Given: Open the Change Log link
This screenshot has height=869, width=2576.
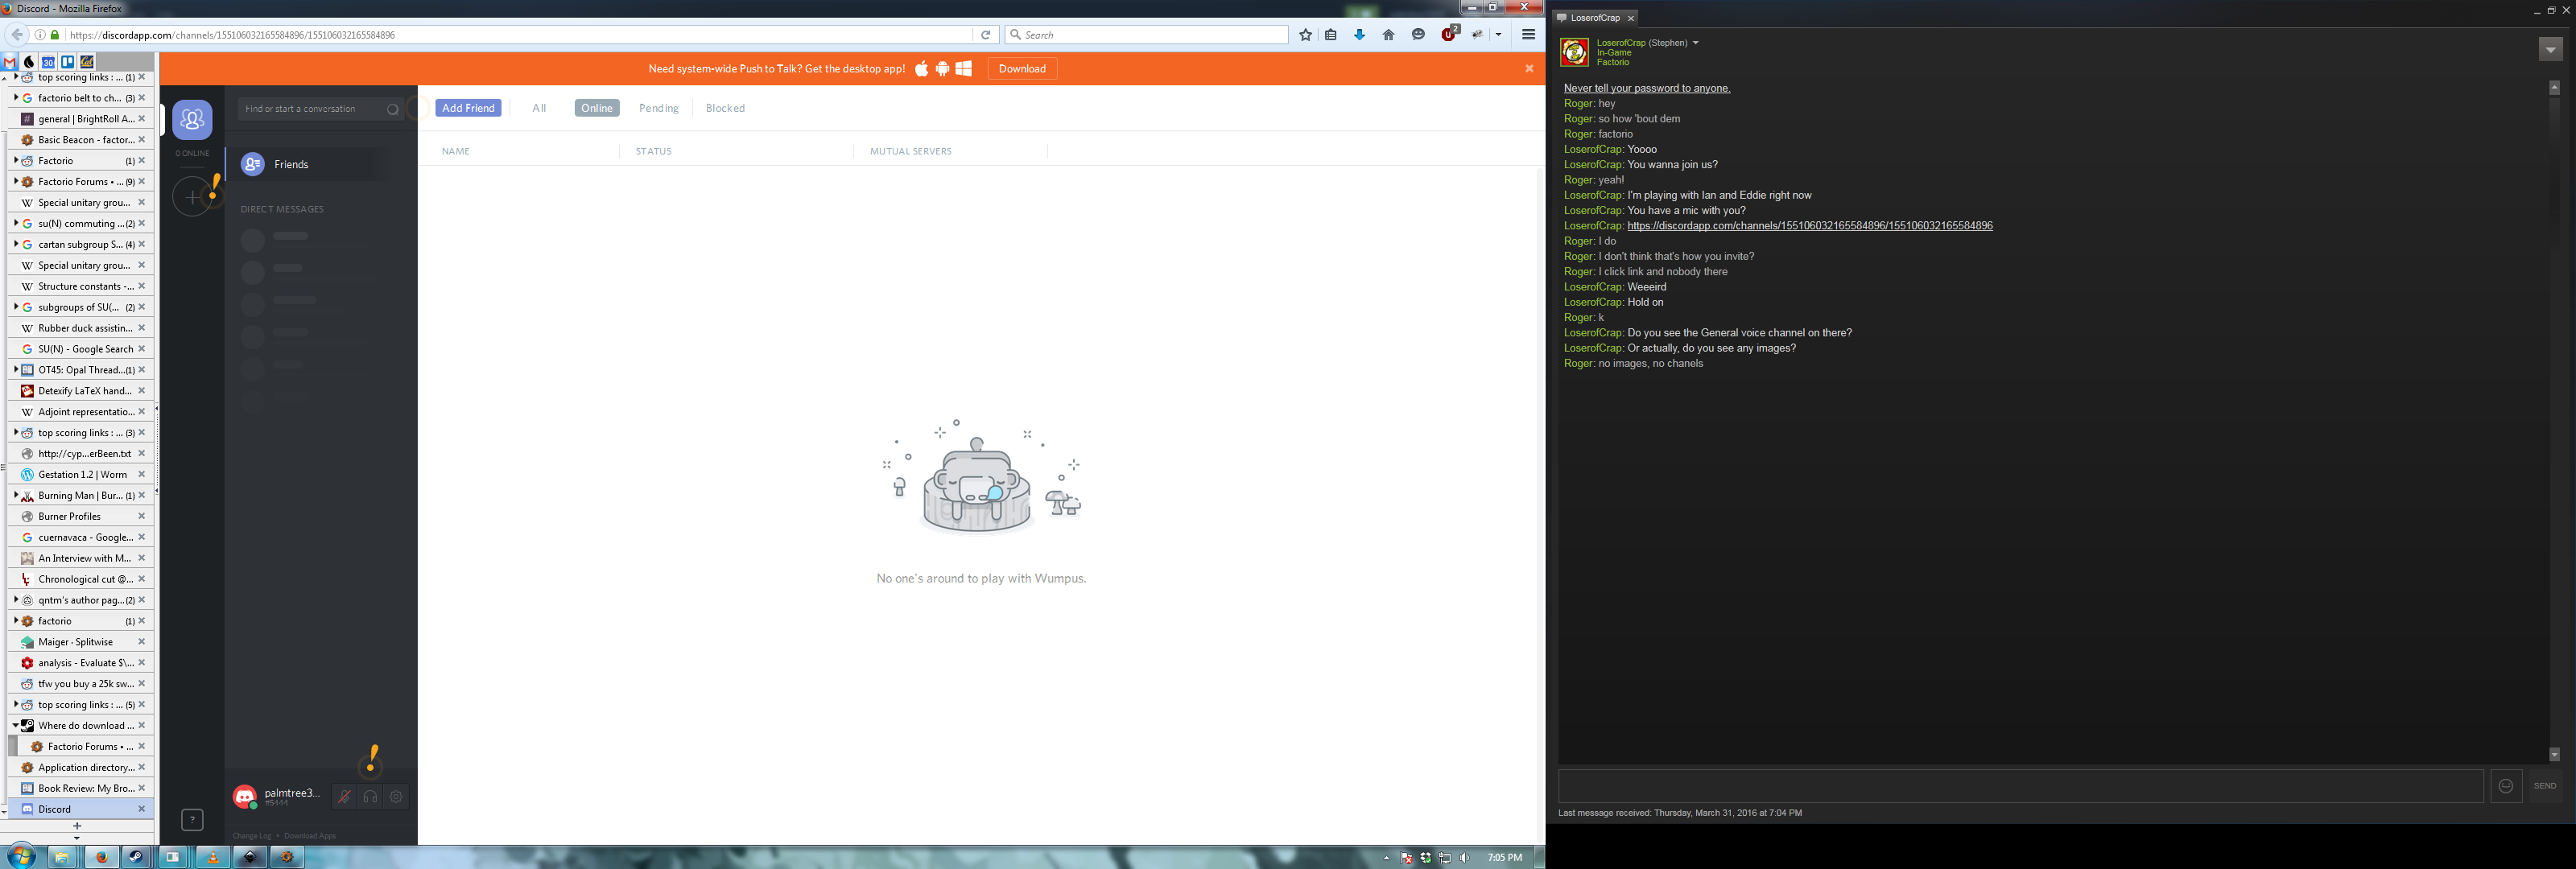Looking at the screenshot, I should [252, 836].
